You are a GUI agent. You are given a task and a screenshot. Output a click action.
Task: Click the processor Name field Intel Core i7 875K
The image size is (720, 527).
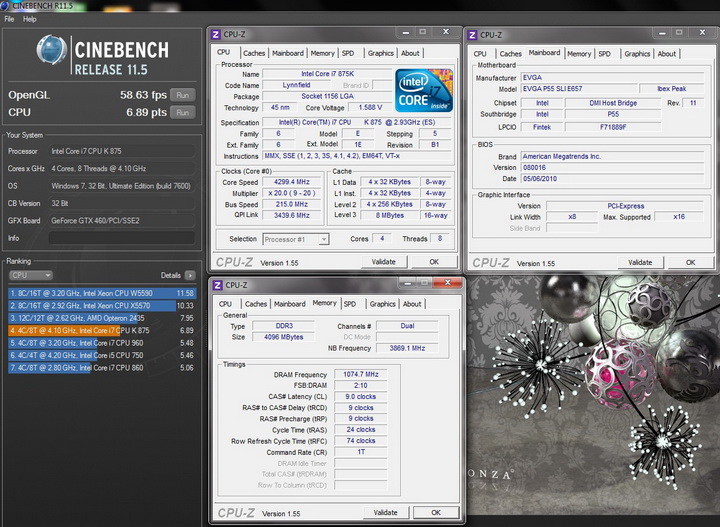(327, 74)
